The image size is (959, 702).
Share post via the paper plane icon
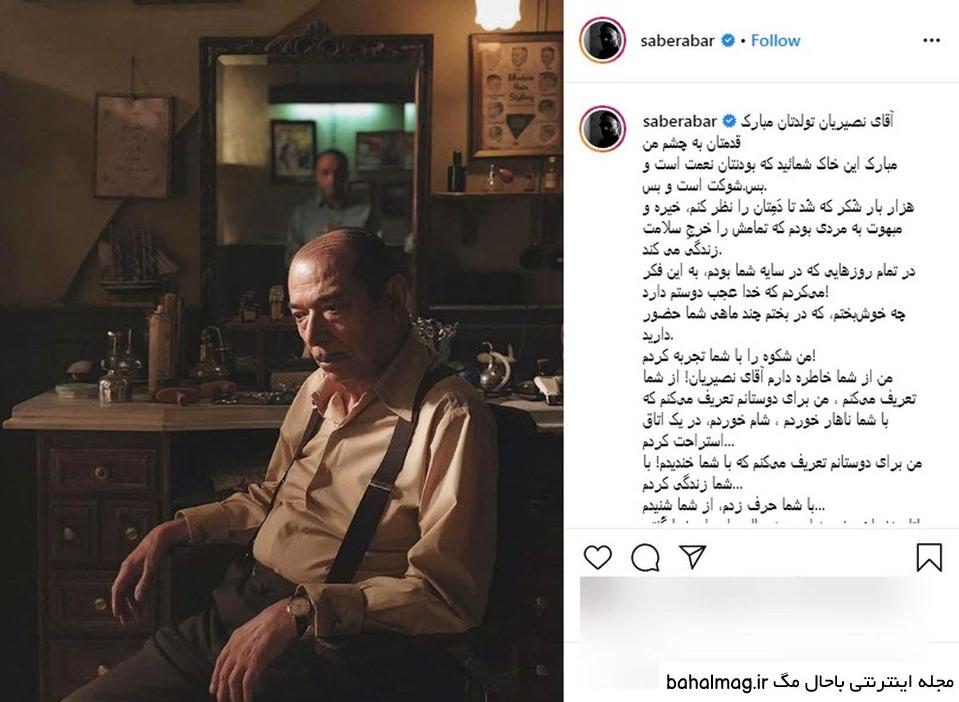coord(693,556)
